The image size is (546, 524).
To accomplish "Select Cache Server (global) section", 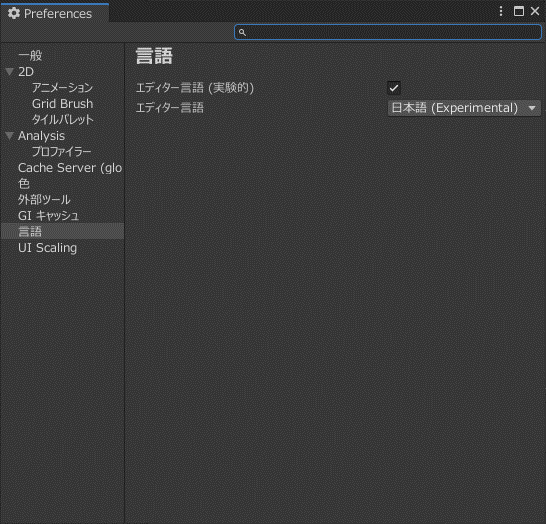I will (70, 168).
